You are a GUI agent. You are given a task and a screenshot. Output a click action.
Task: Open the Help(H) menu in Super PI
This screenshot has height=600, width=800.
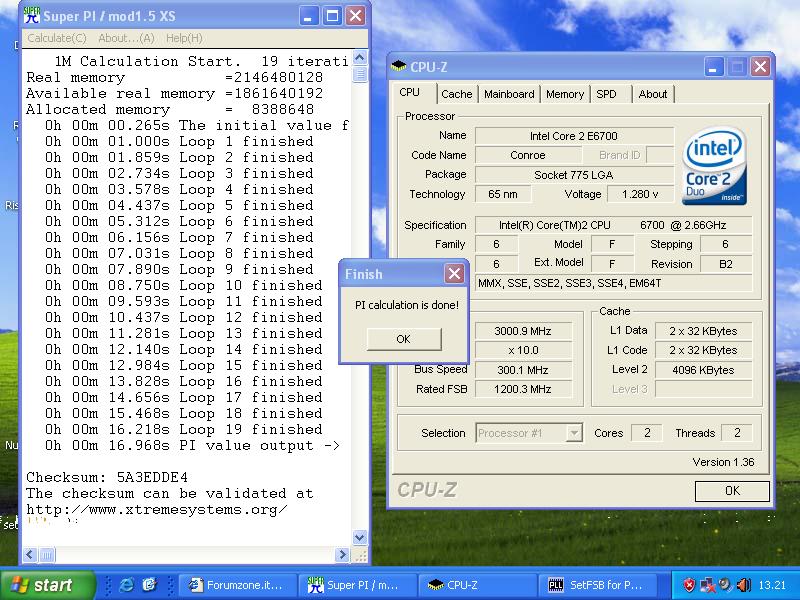click(x=184, y=38)
